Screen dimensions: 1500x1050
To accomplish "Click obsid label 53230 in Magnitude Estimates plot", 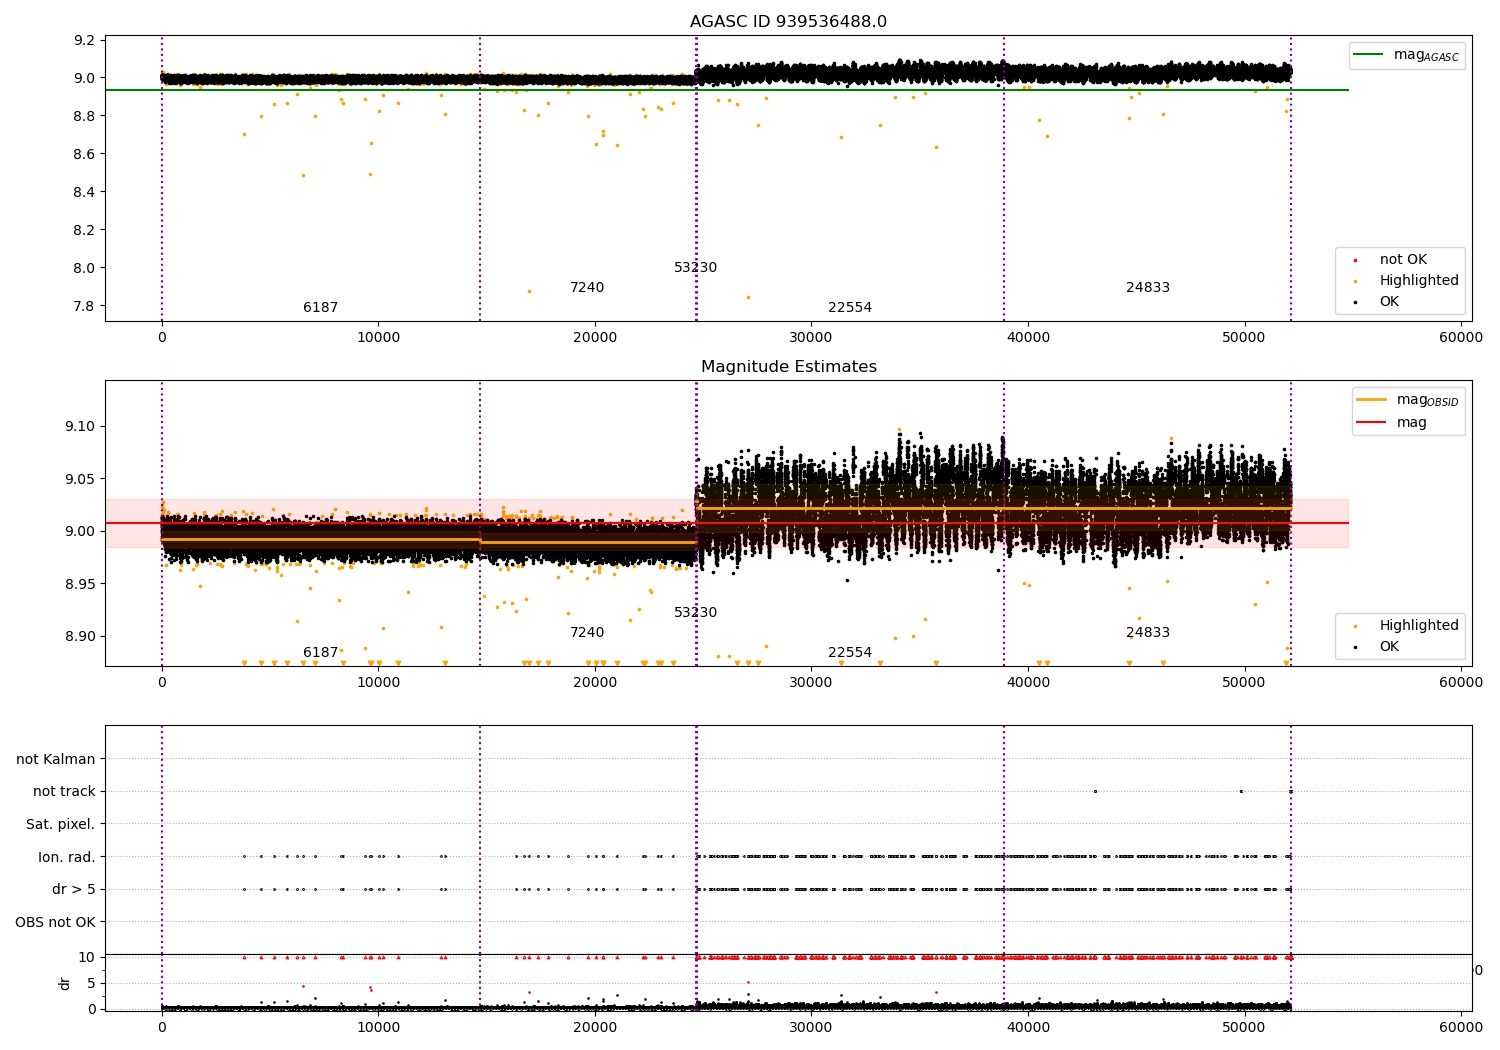I will click(x=696, y=613).
